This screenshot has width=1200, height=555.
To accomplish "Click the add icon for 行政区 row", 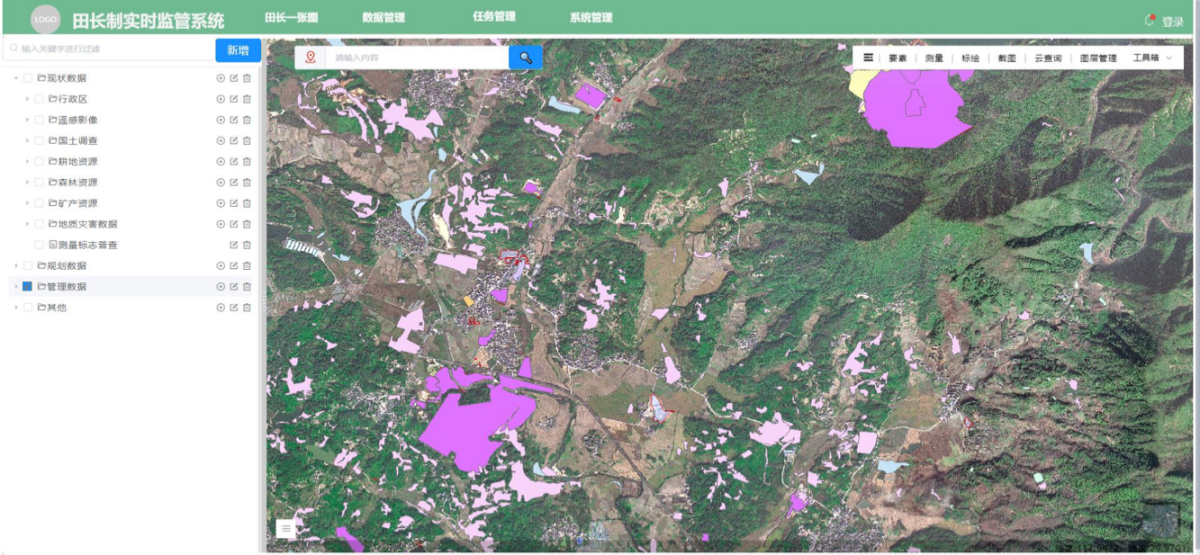I will click(x=221, y=99).
